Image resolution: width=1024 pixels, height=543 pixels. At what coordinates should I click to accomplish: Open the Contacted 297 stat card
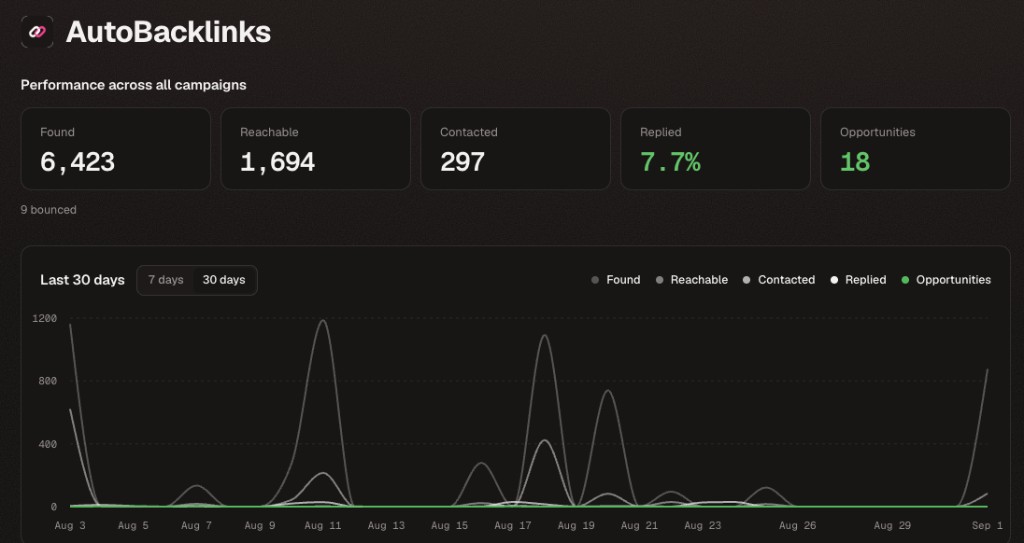515,149
